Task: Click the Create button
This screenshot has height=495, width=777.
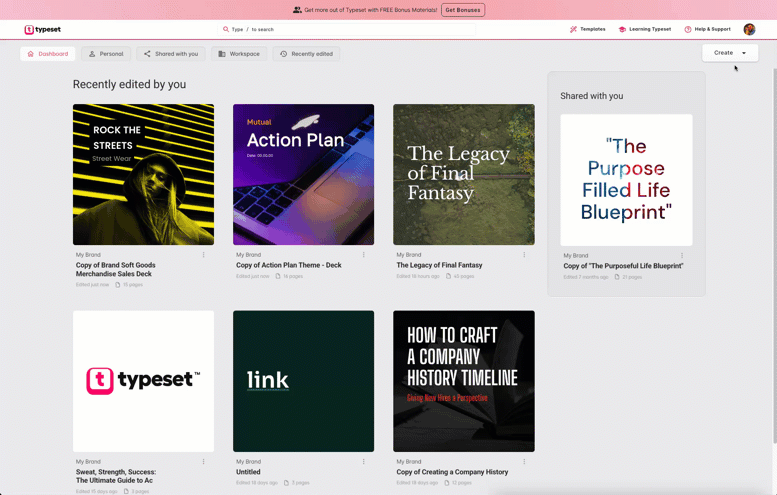Action: (x=730, y=53)
